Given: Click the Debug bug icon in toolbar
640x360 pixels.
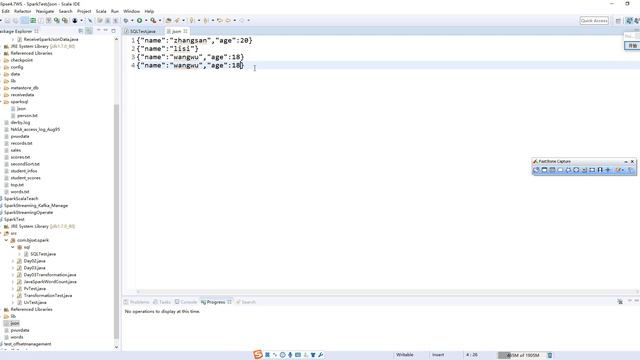Looking at the screenshot, I should (x=126, y=20).
